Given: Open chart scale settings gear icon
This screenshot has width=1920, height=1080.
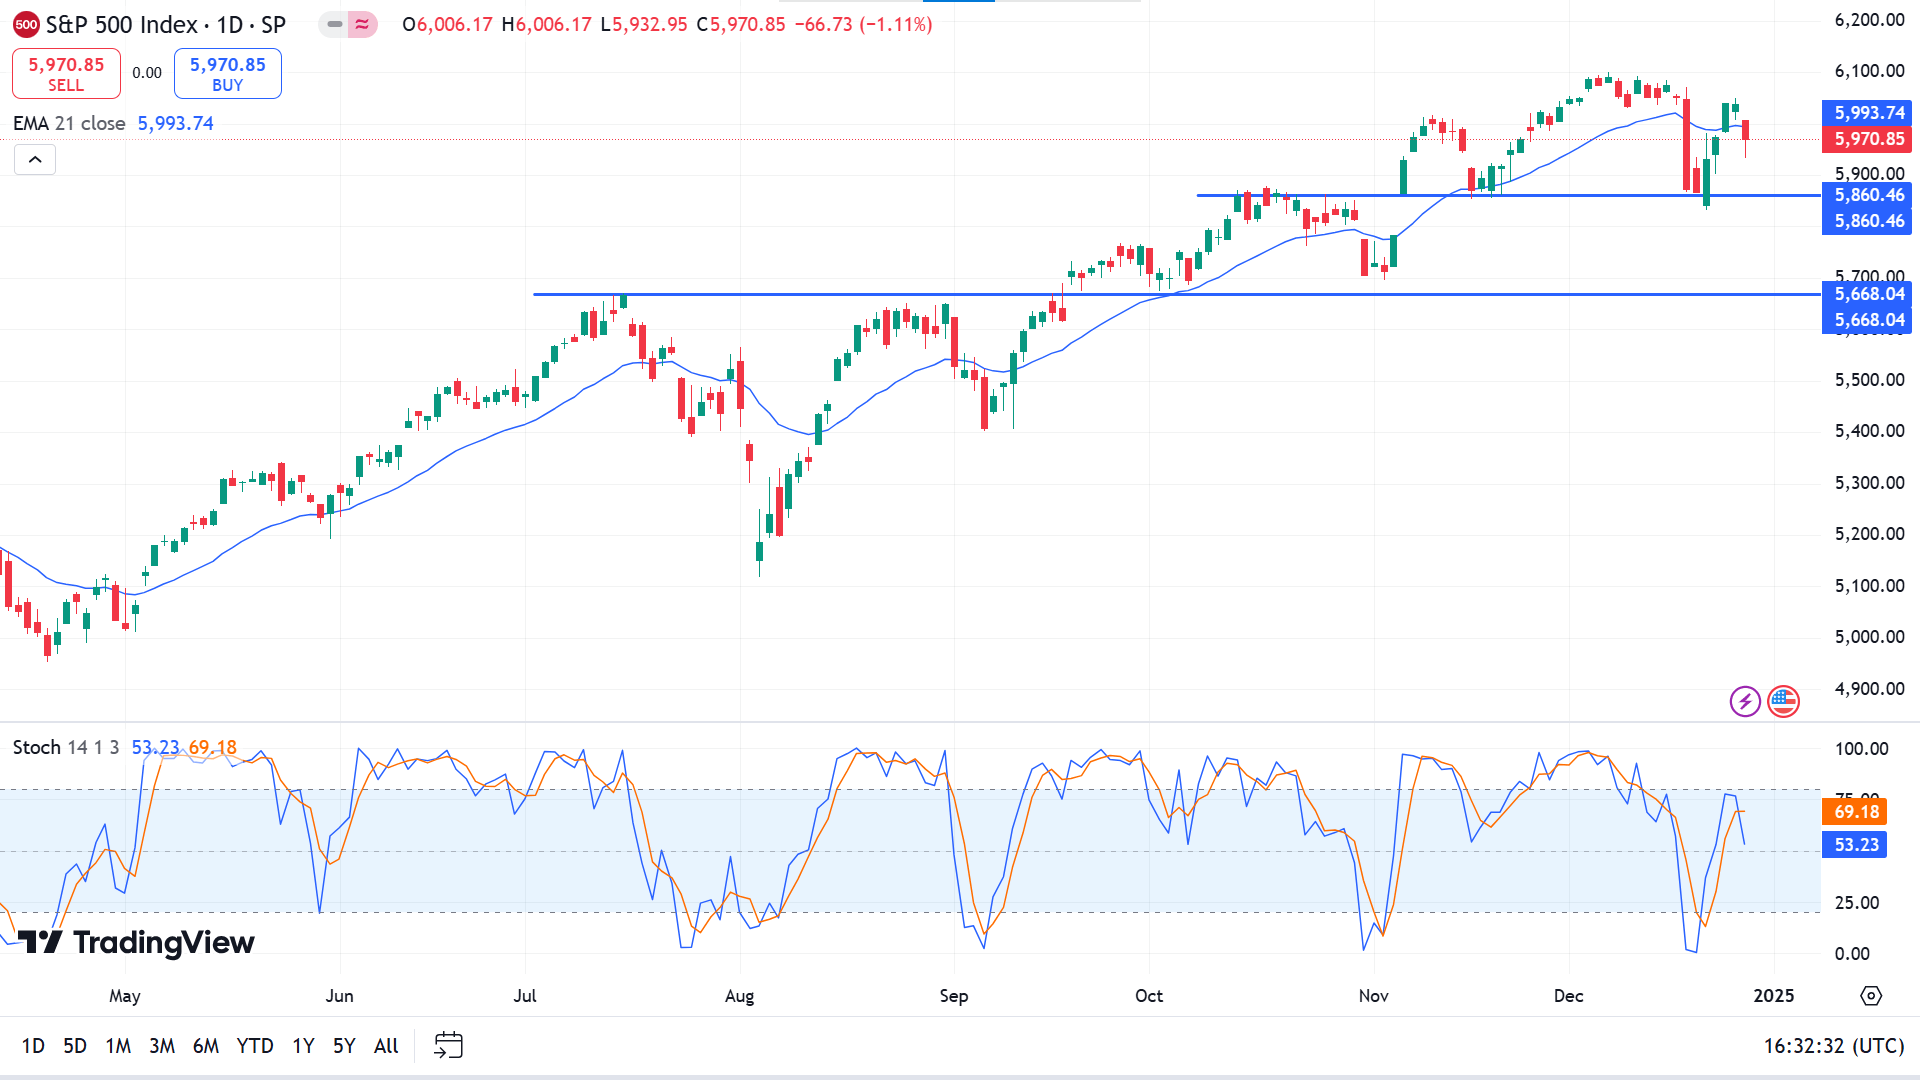Looking at the screenshot, I should [x=1870, y=996].
